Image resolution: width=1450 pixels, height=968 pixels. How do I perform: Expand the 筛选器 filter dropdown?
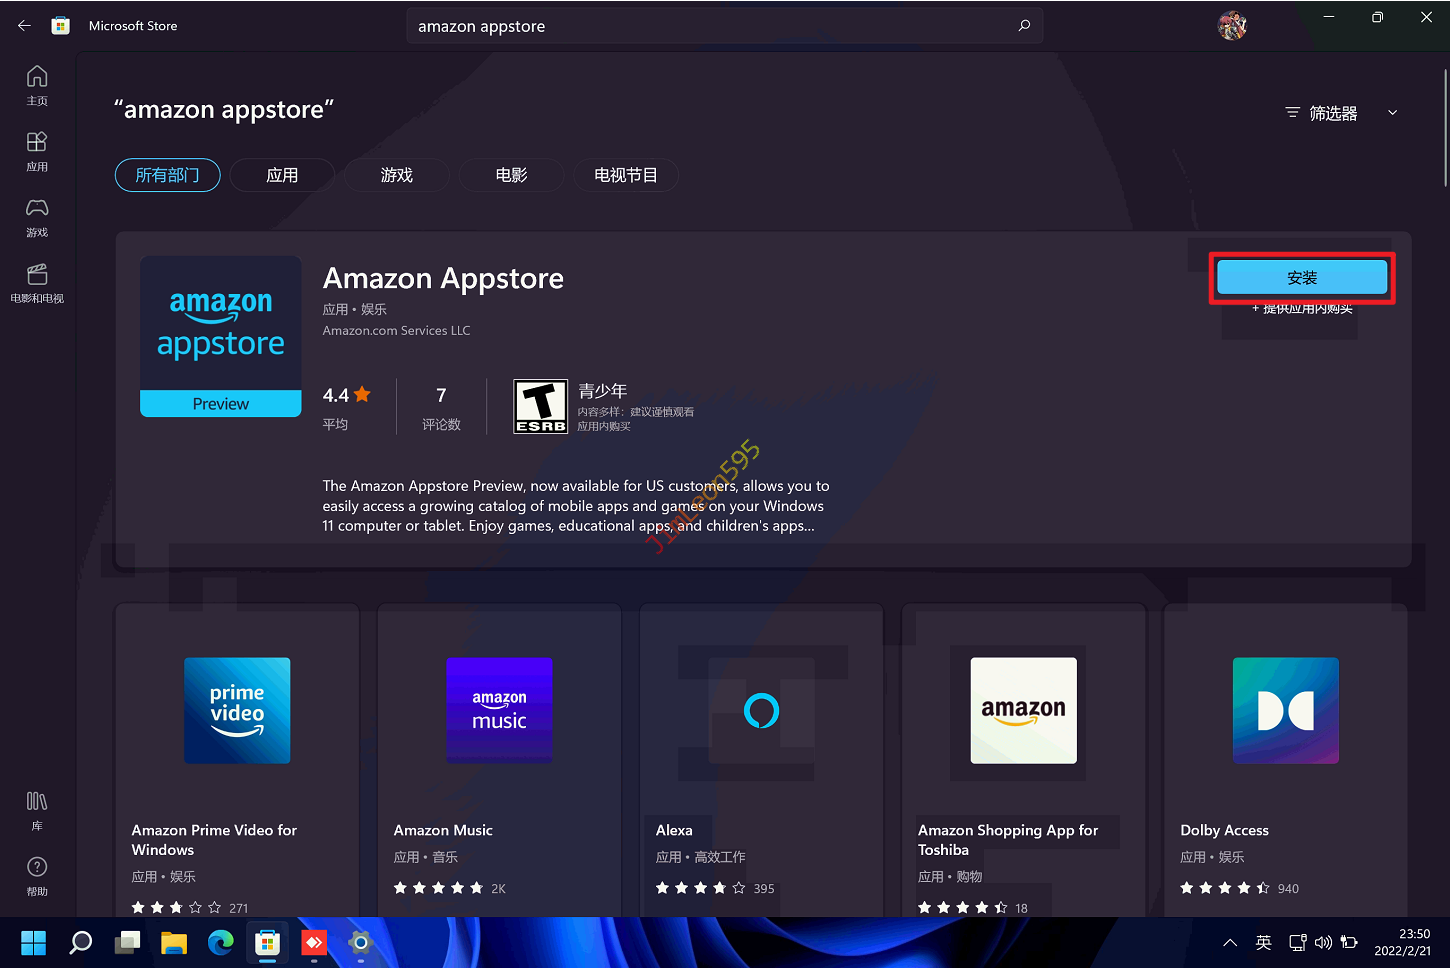[x=1340, y=113]
